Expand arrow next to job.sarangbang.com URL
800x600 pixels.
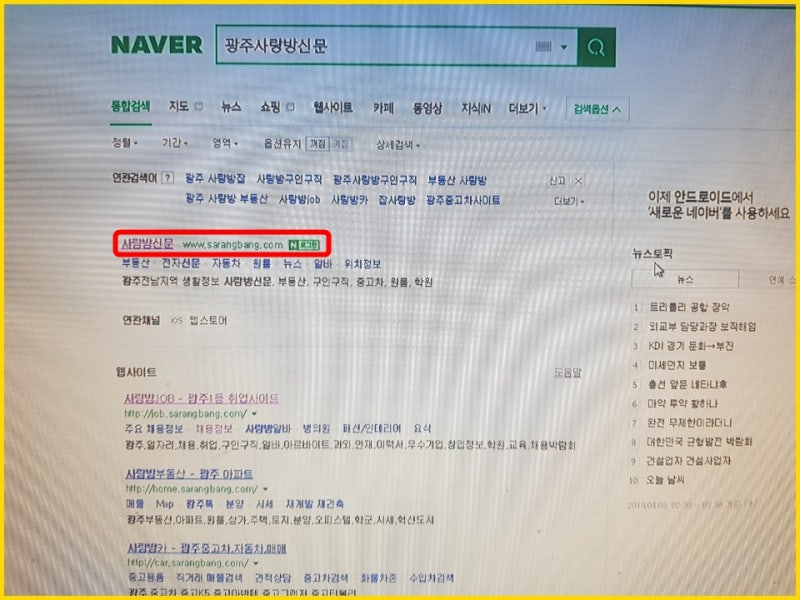[254, 414]
